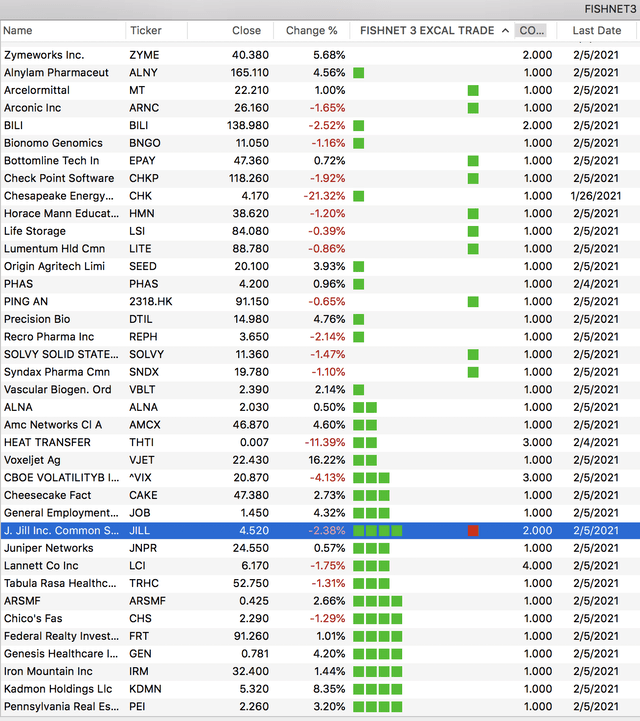Select GEN ticker cell
Screen dimensions: 640x721
pyautogui.click(x=140, y=654)
